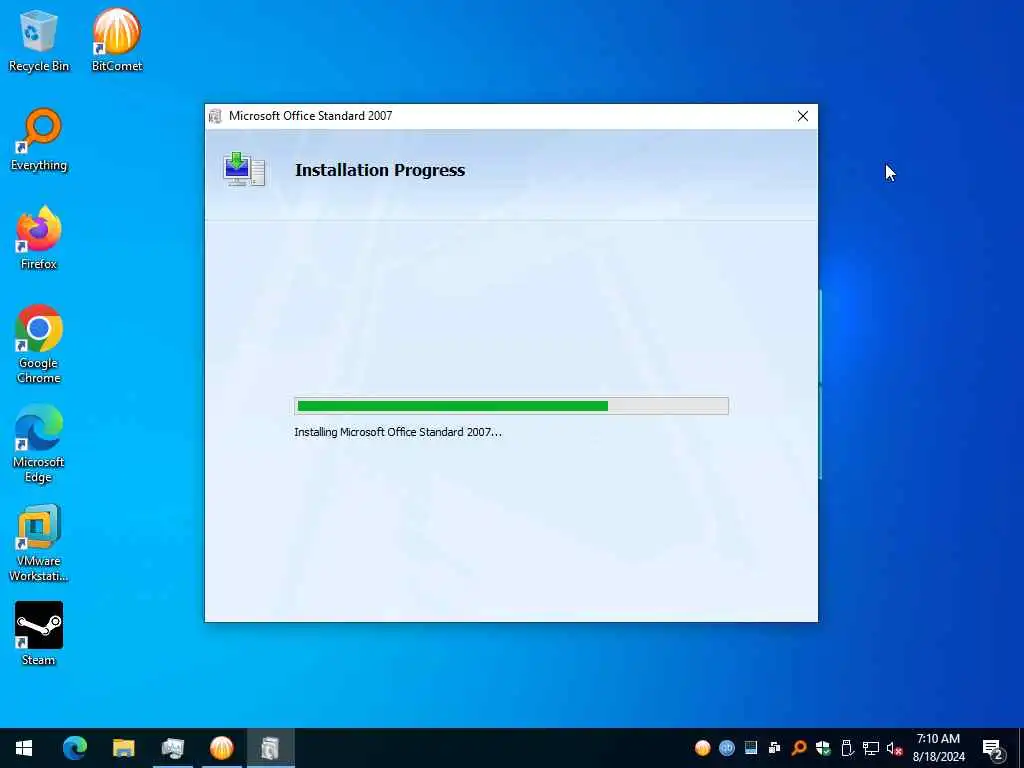The image size is (1024, 768).
Task: Open the network status tray icon
Action: coord(870,748)
